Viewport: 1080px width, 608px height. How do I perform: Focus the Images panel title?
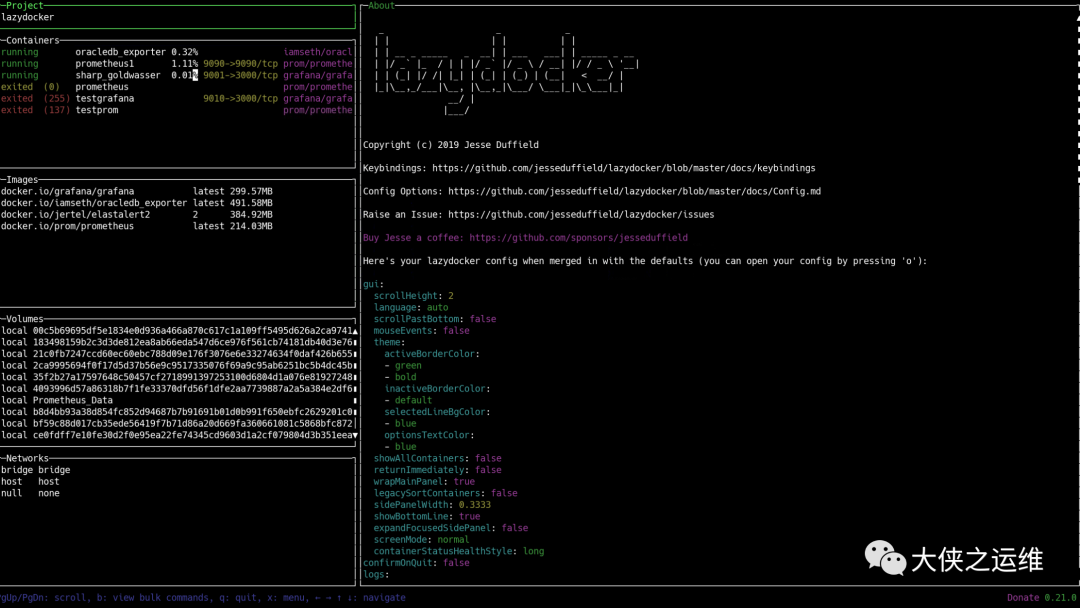pos(22,180)
